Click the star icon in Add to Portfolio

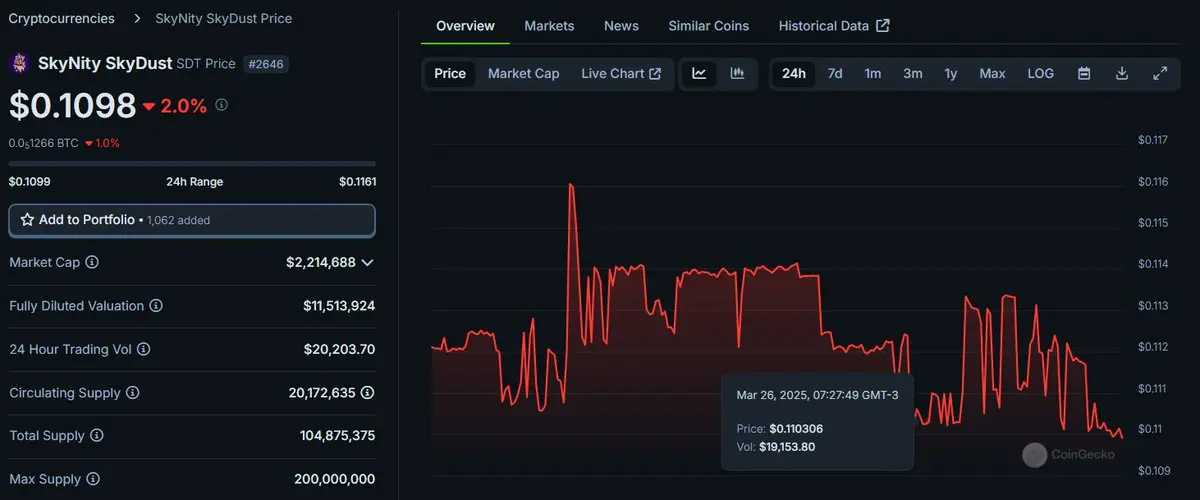pyautogui.click(x=27, y=219)
